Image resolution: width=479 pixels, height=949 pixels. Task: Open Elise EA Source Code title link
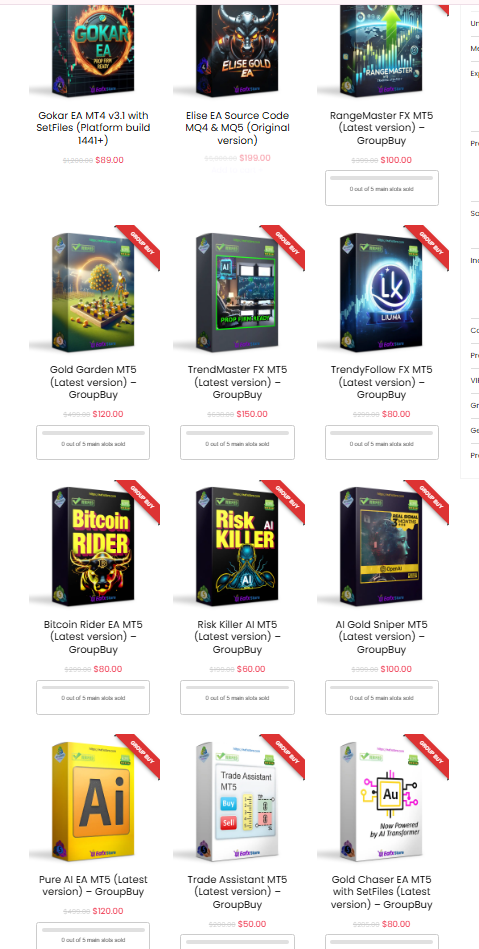[237, 128]
